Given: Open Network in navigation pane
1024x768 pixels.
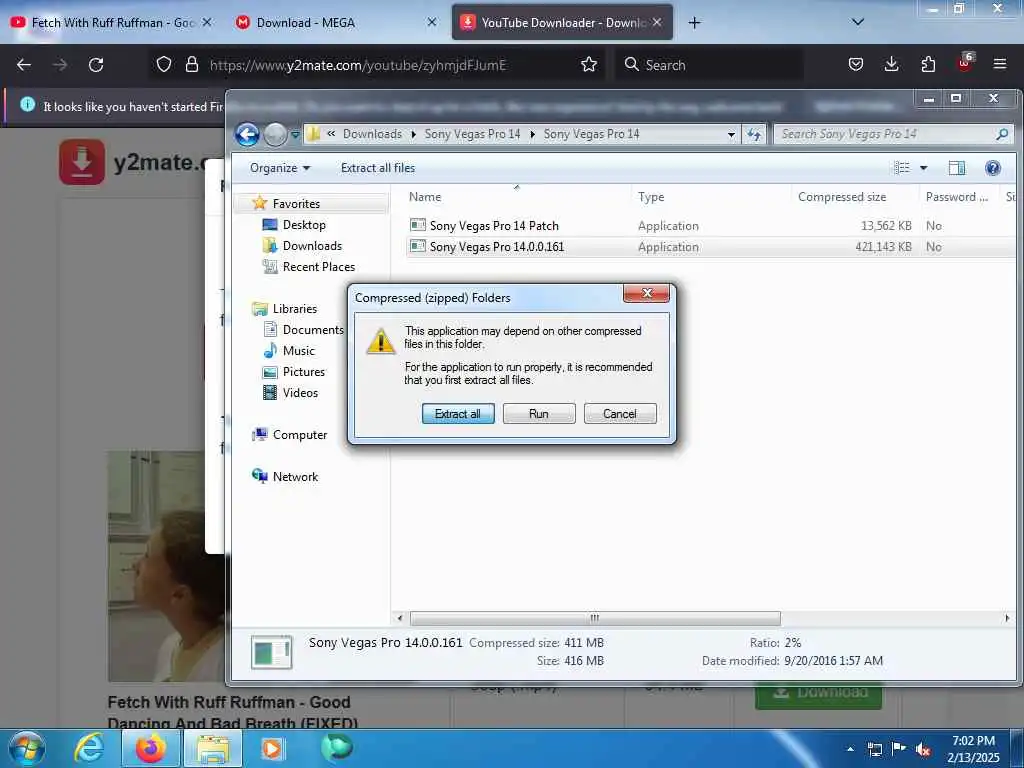Looking at the screenshot, I should tap(295, 477).
